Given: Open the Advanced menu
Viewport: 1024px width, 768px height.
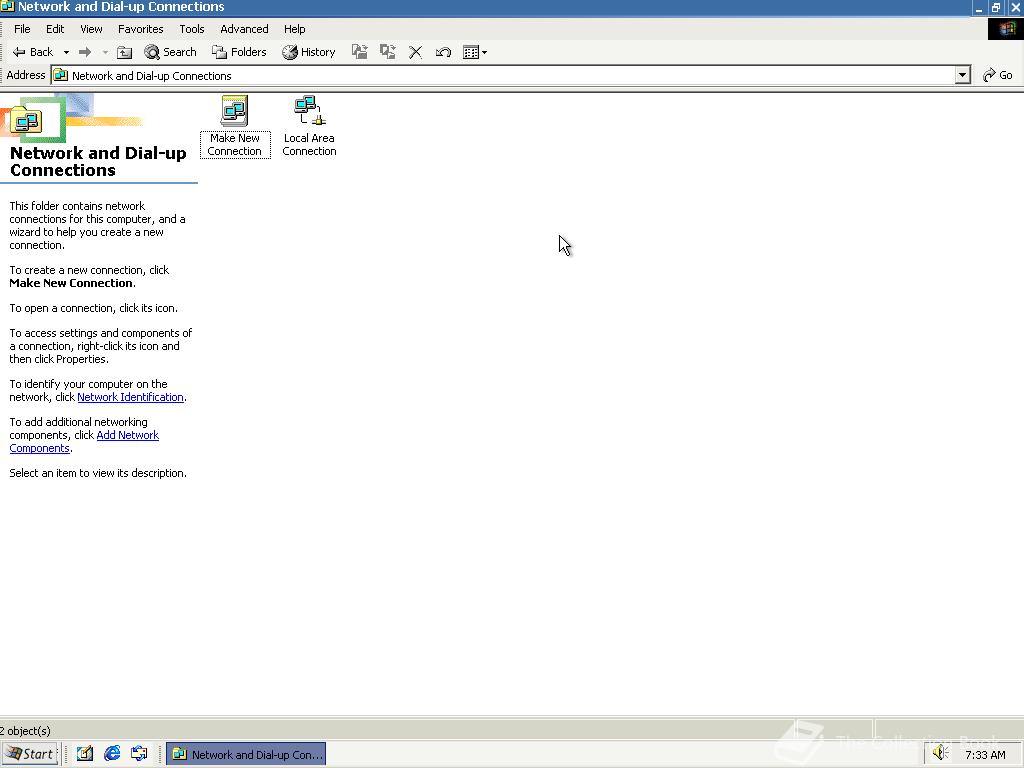Looking at the screenshot, I should 244,29.
